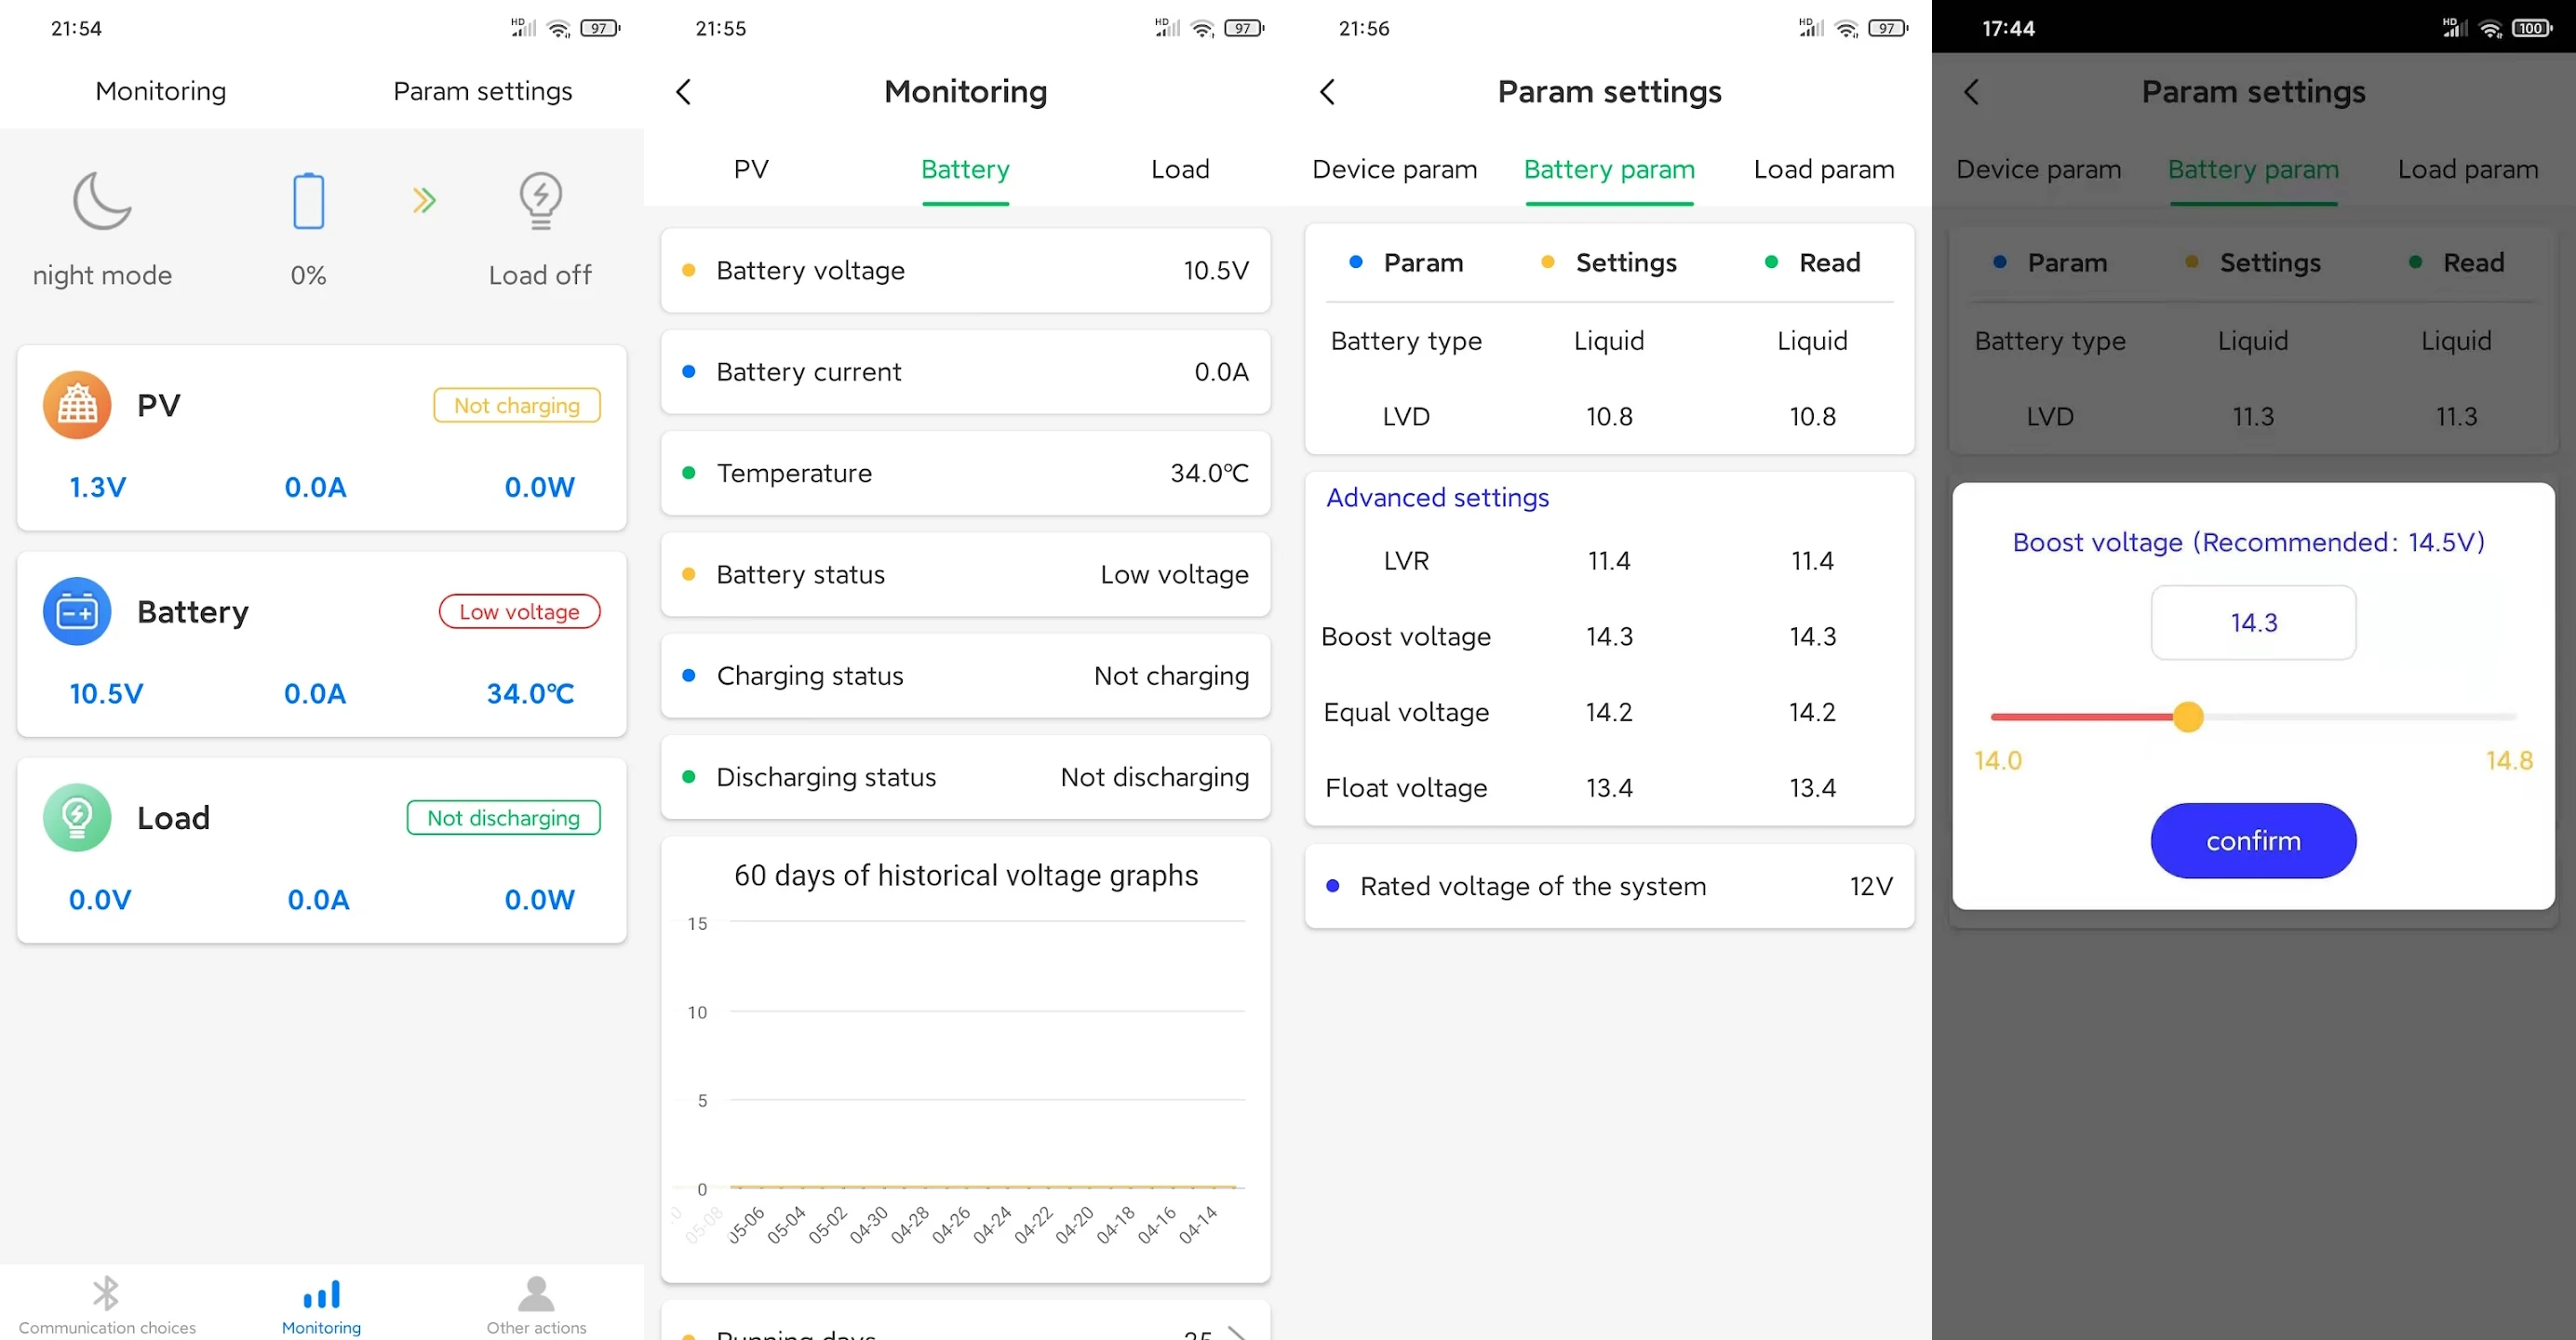Tap Float voltage 13.4 setting value
Screen dimensions: 2576x1340
[1609, 788]
